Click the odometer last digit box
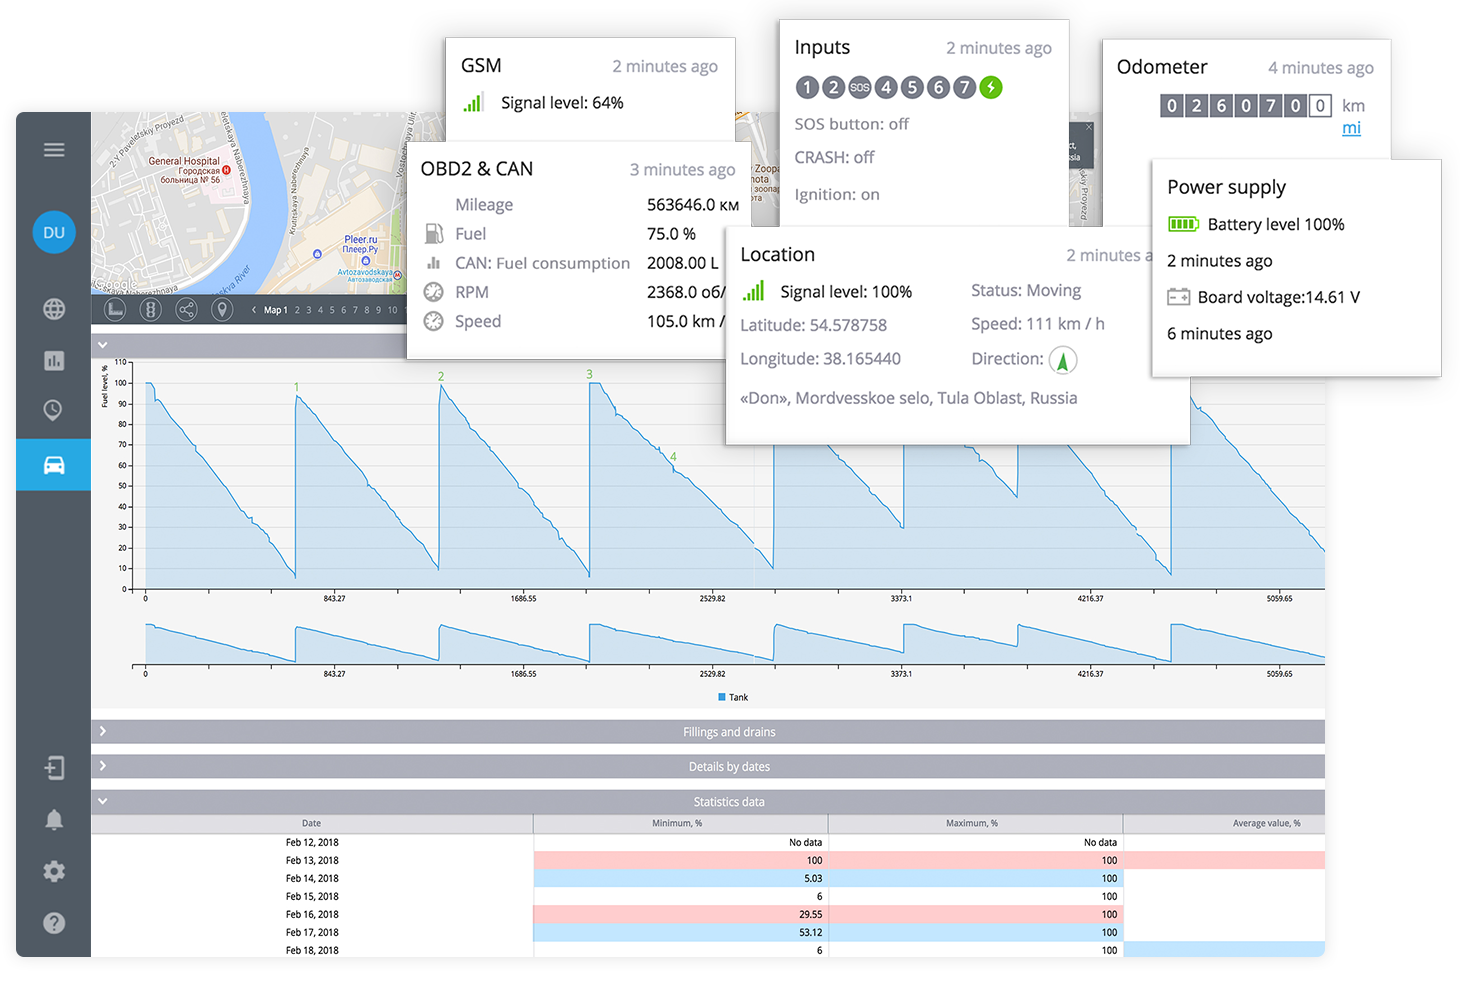This screenshot has width=1460, height=981. (1320, 105)
